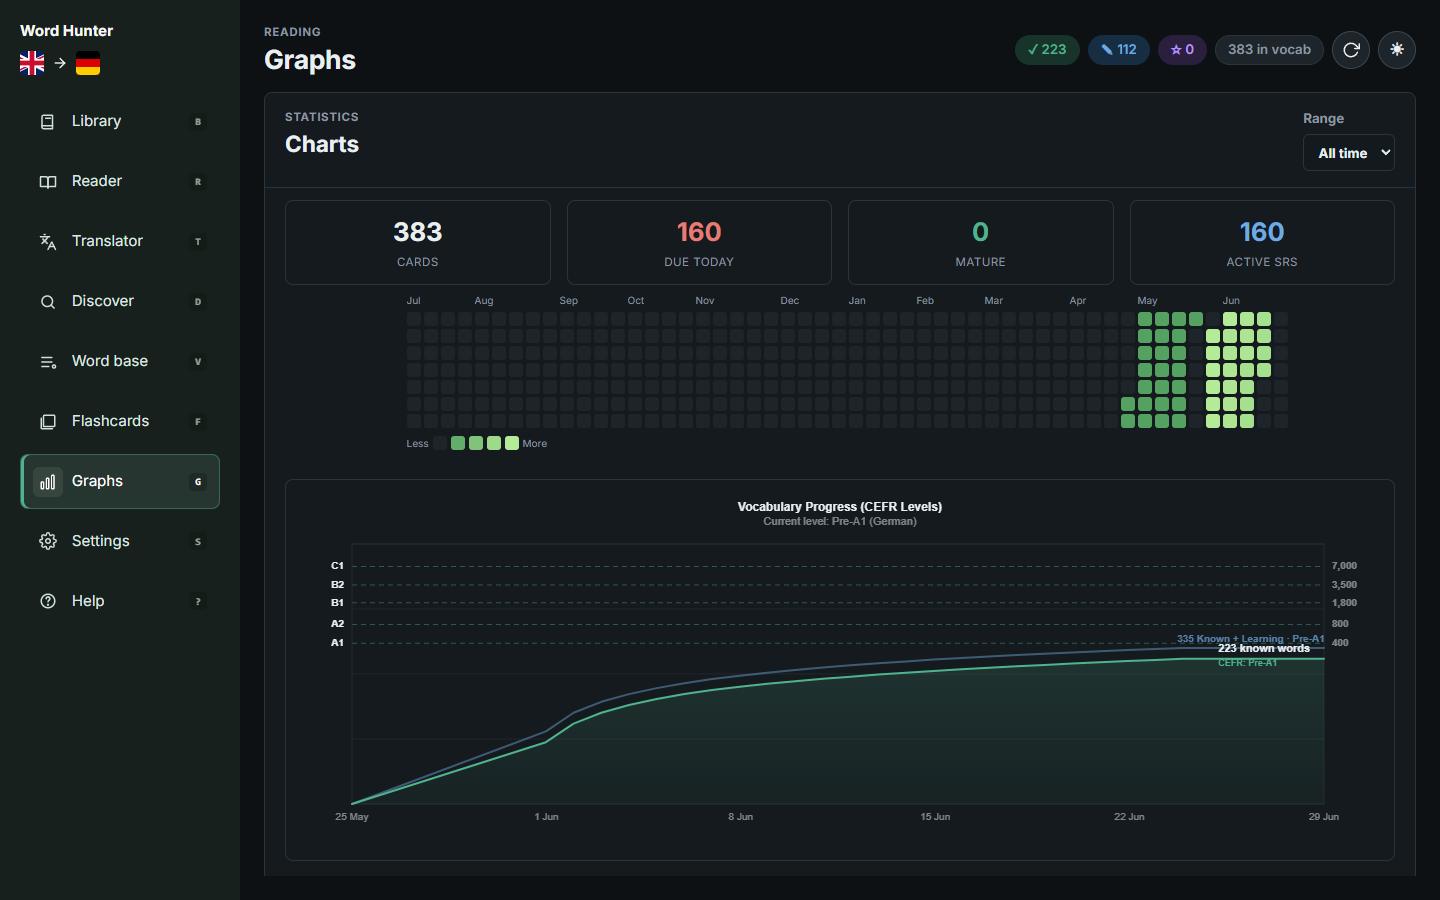This screenshot has width=1440, height=900.
Task: Click the Reader book icon
Action: click(x=48, y=182)
